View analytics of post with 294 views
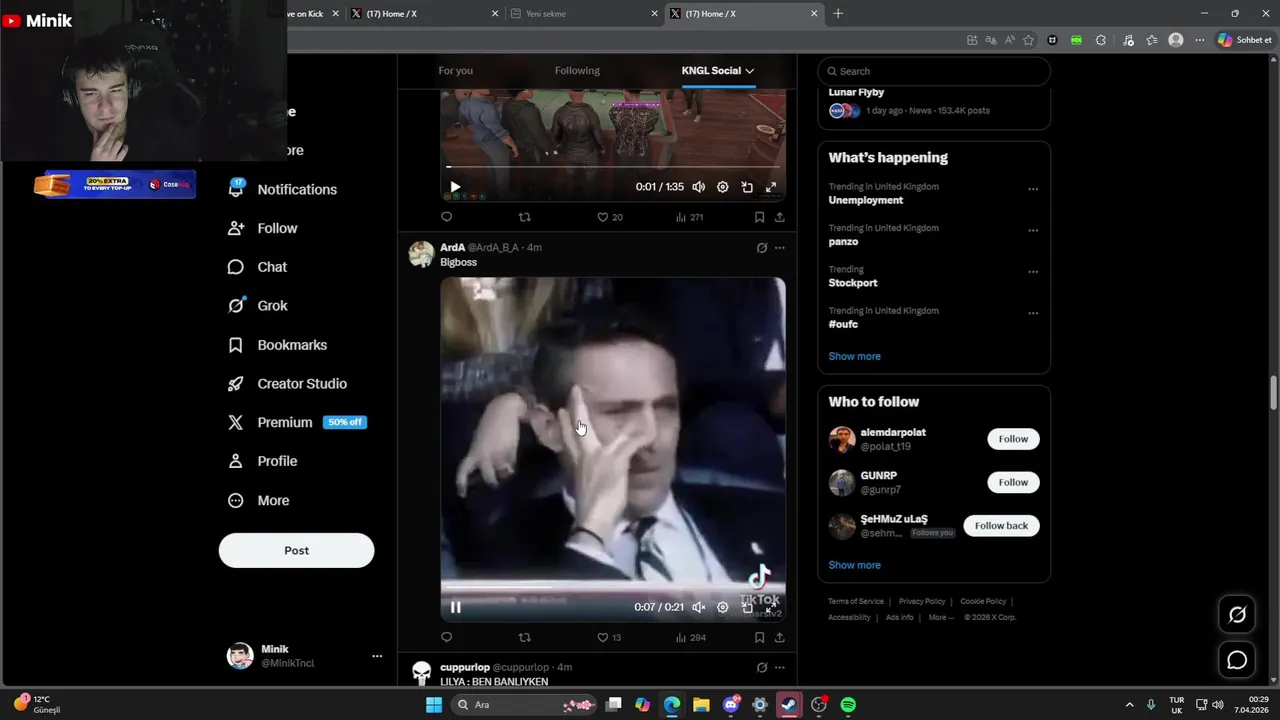Screen dimensions: 1280x720 690,637
